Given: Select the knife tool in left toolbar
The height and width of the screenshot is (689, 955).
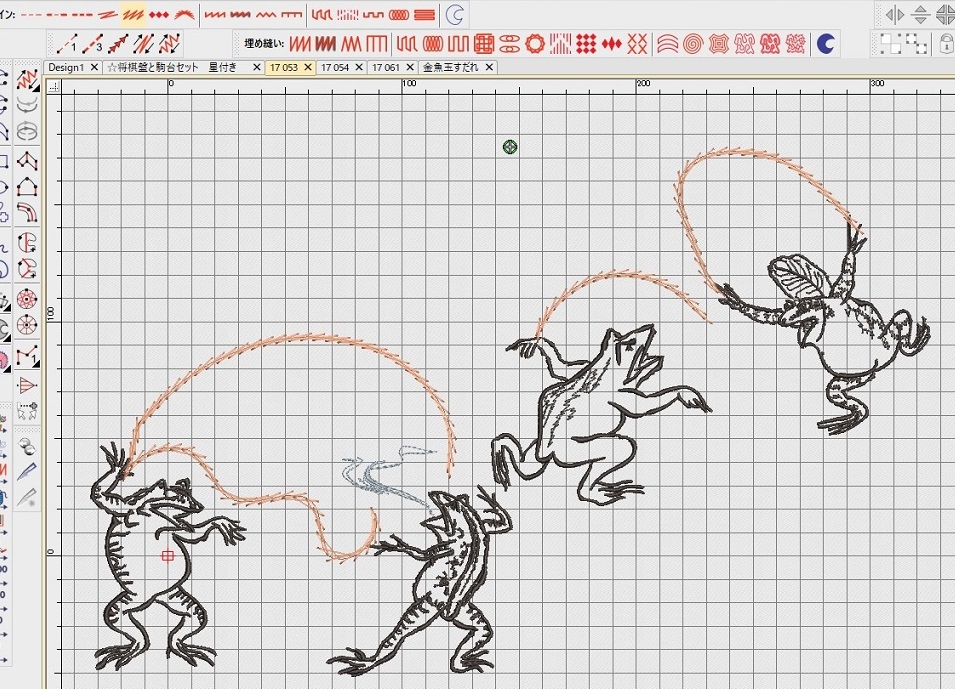Looking at the screenshot, I should tap(27, 471).
